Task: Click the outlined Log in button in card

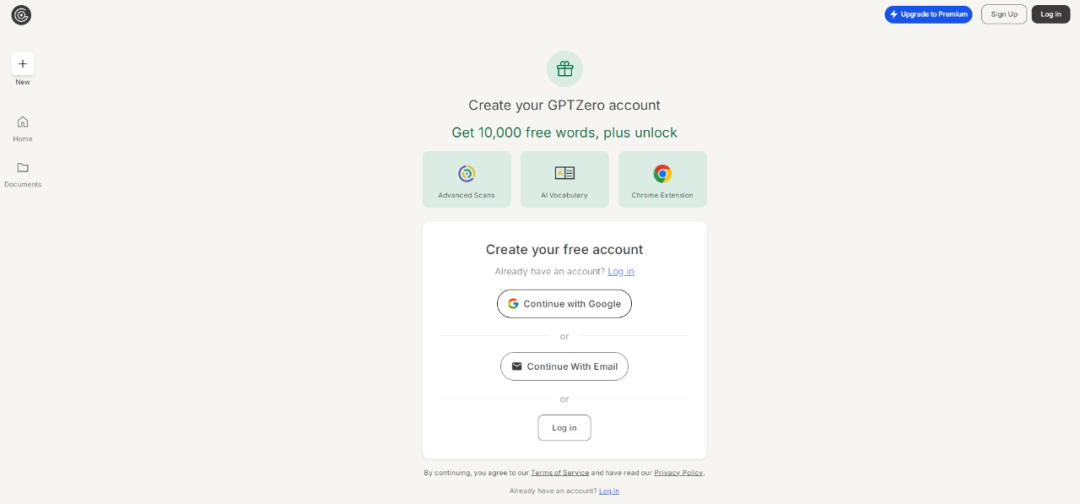Action: click(564, 428)
